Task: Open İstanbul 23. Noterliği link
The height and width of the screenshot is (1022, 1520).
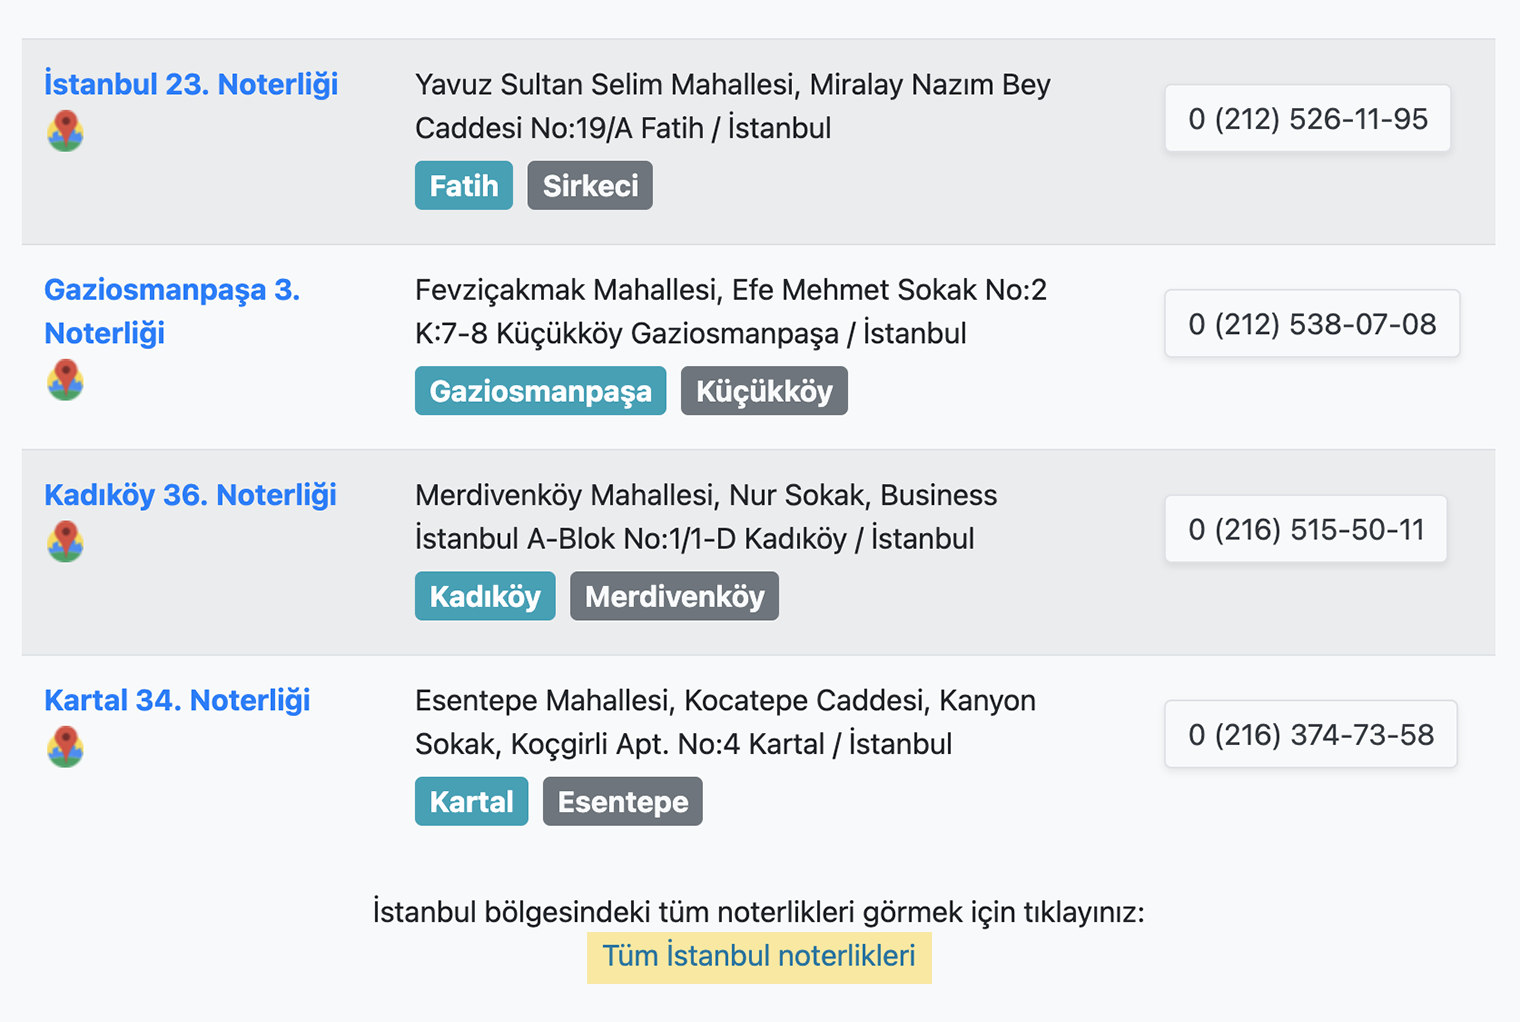Action: 191,84
